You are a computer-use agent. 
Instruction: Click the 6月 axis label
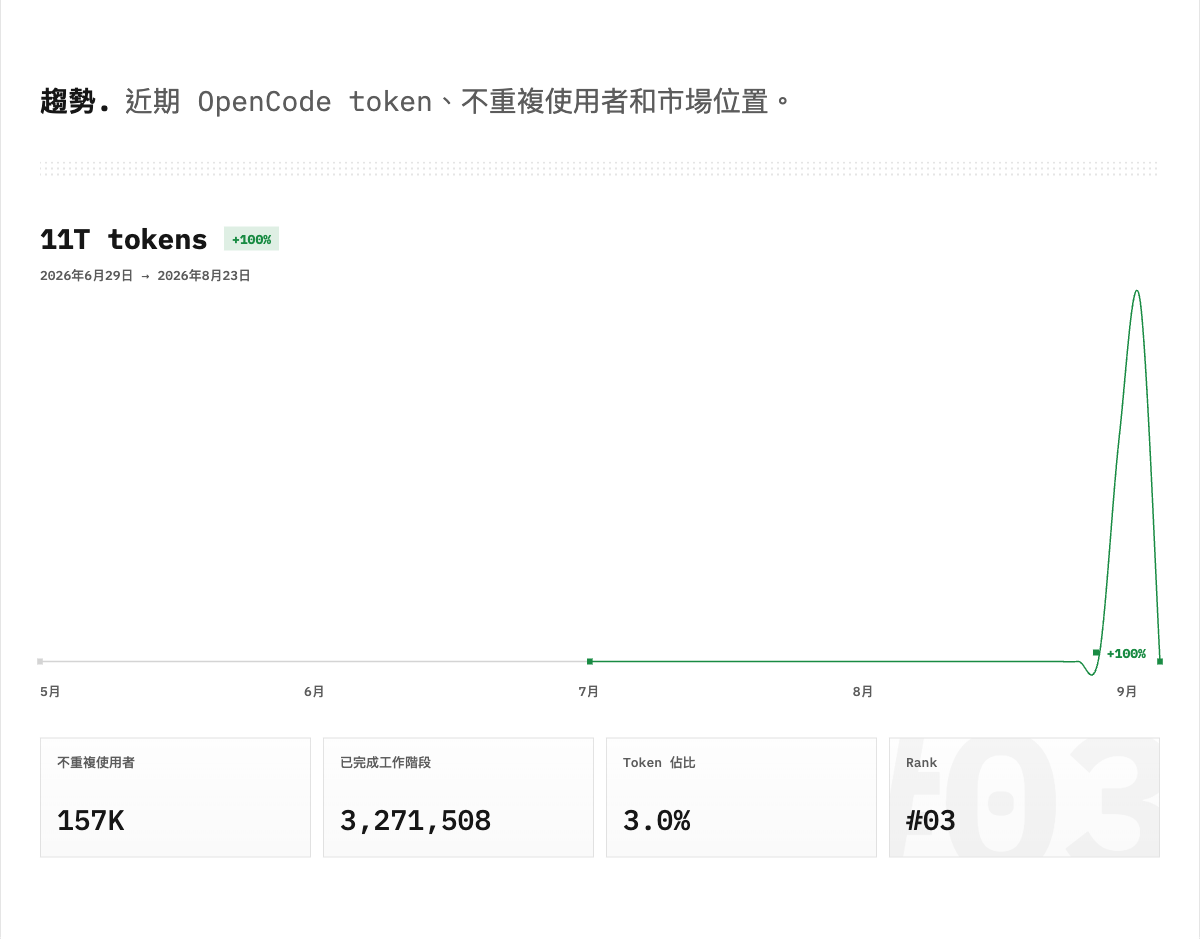(314, 691)
